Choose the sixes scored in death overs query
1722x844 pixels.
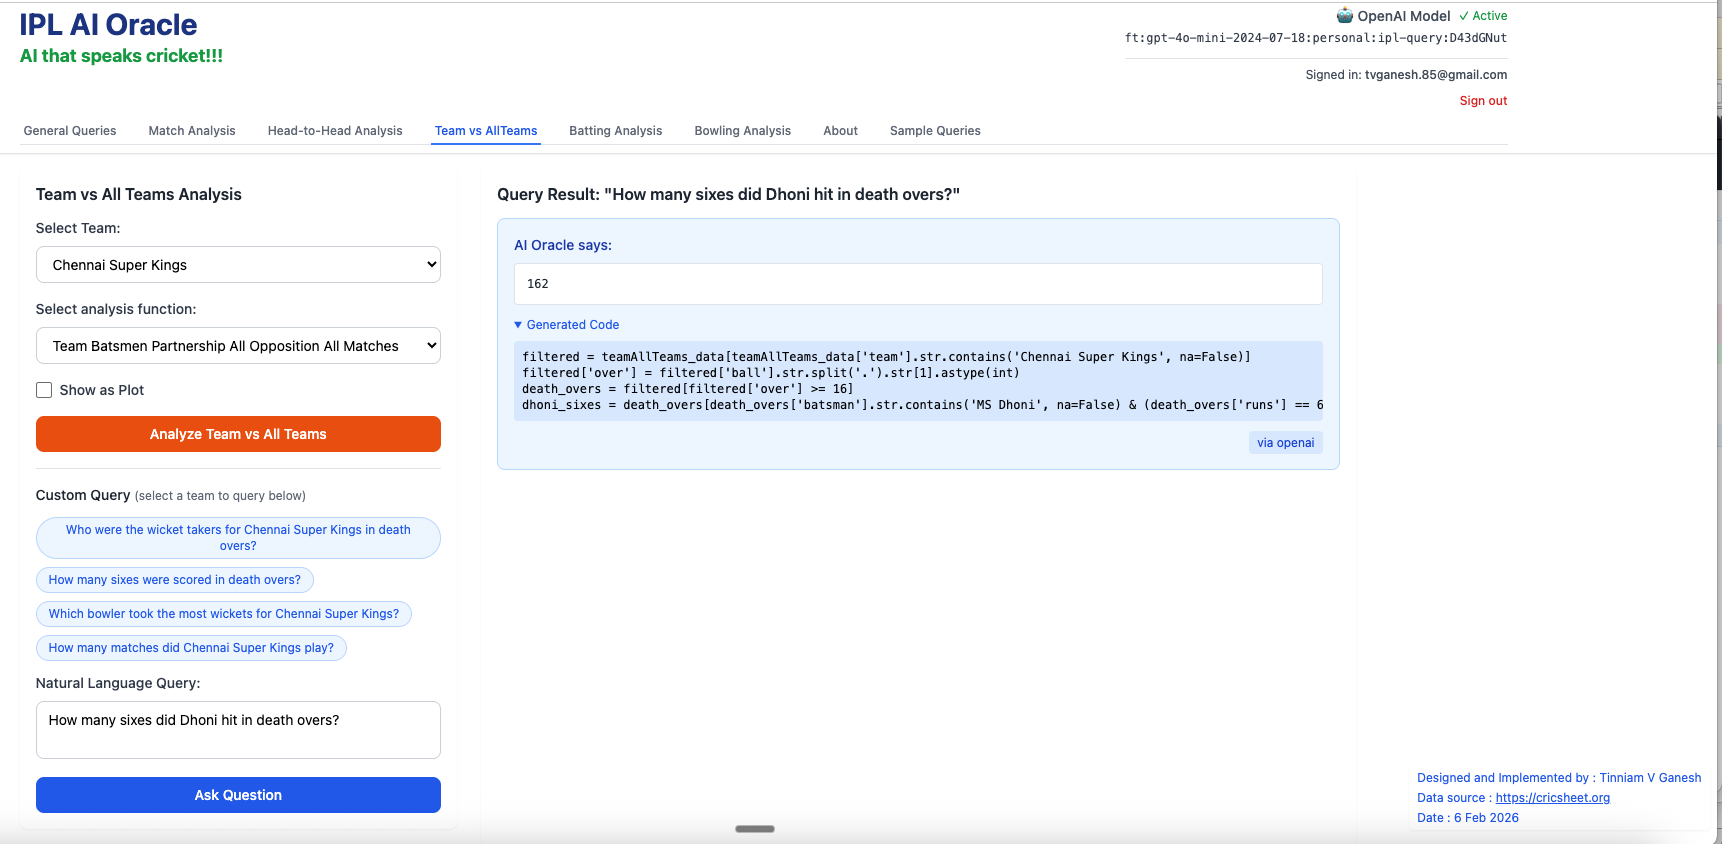click(175, 580)
